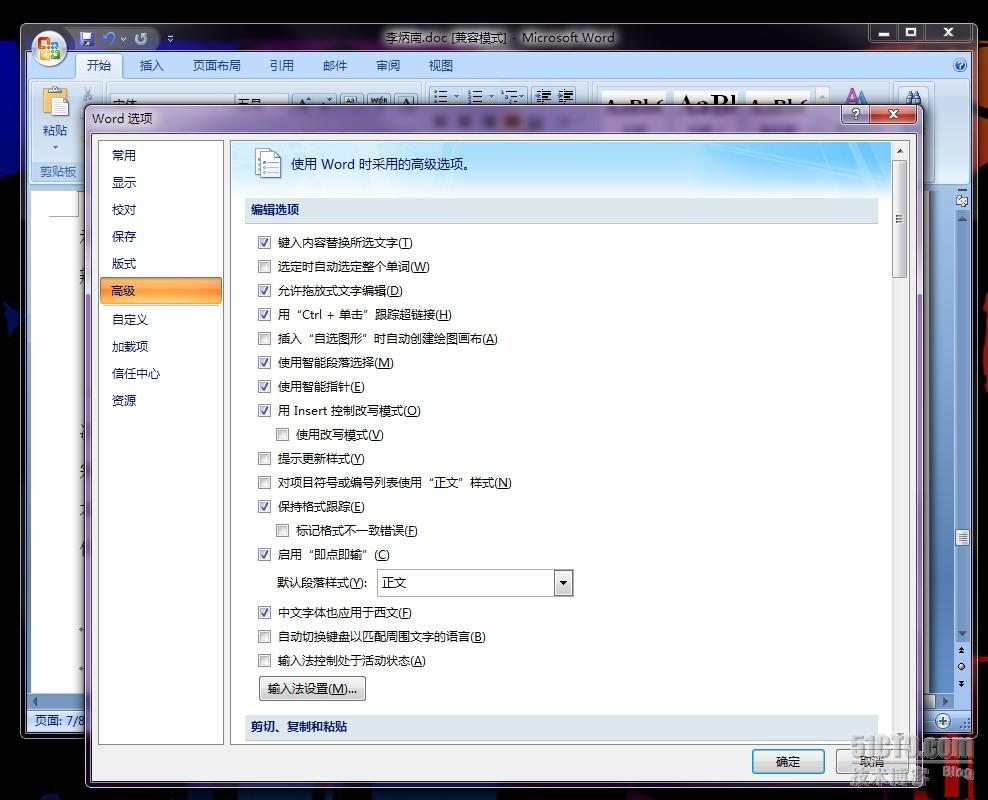
Task: Open the Office Button menu in Word
Action: pos(50,48)
